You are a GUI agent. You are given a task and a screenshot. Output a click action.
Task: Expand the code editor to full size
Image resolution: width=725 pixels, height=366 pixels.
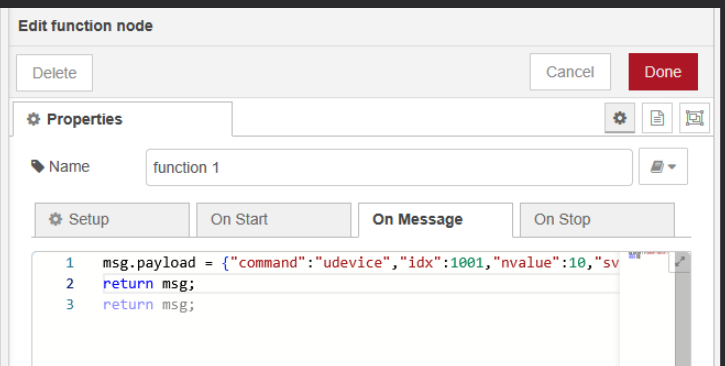pyautogui.click(x=680, y=262)
